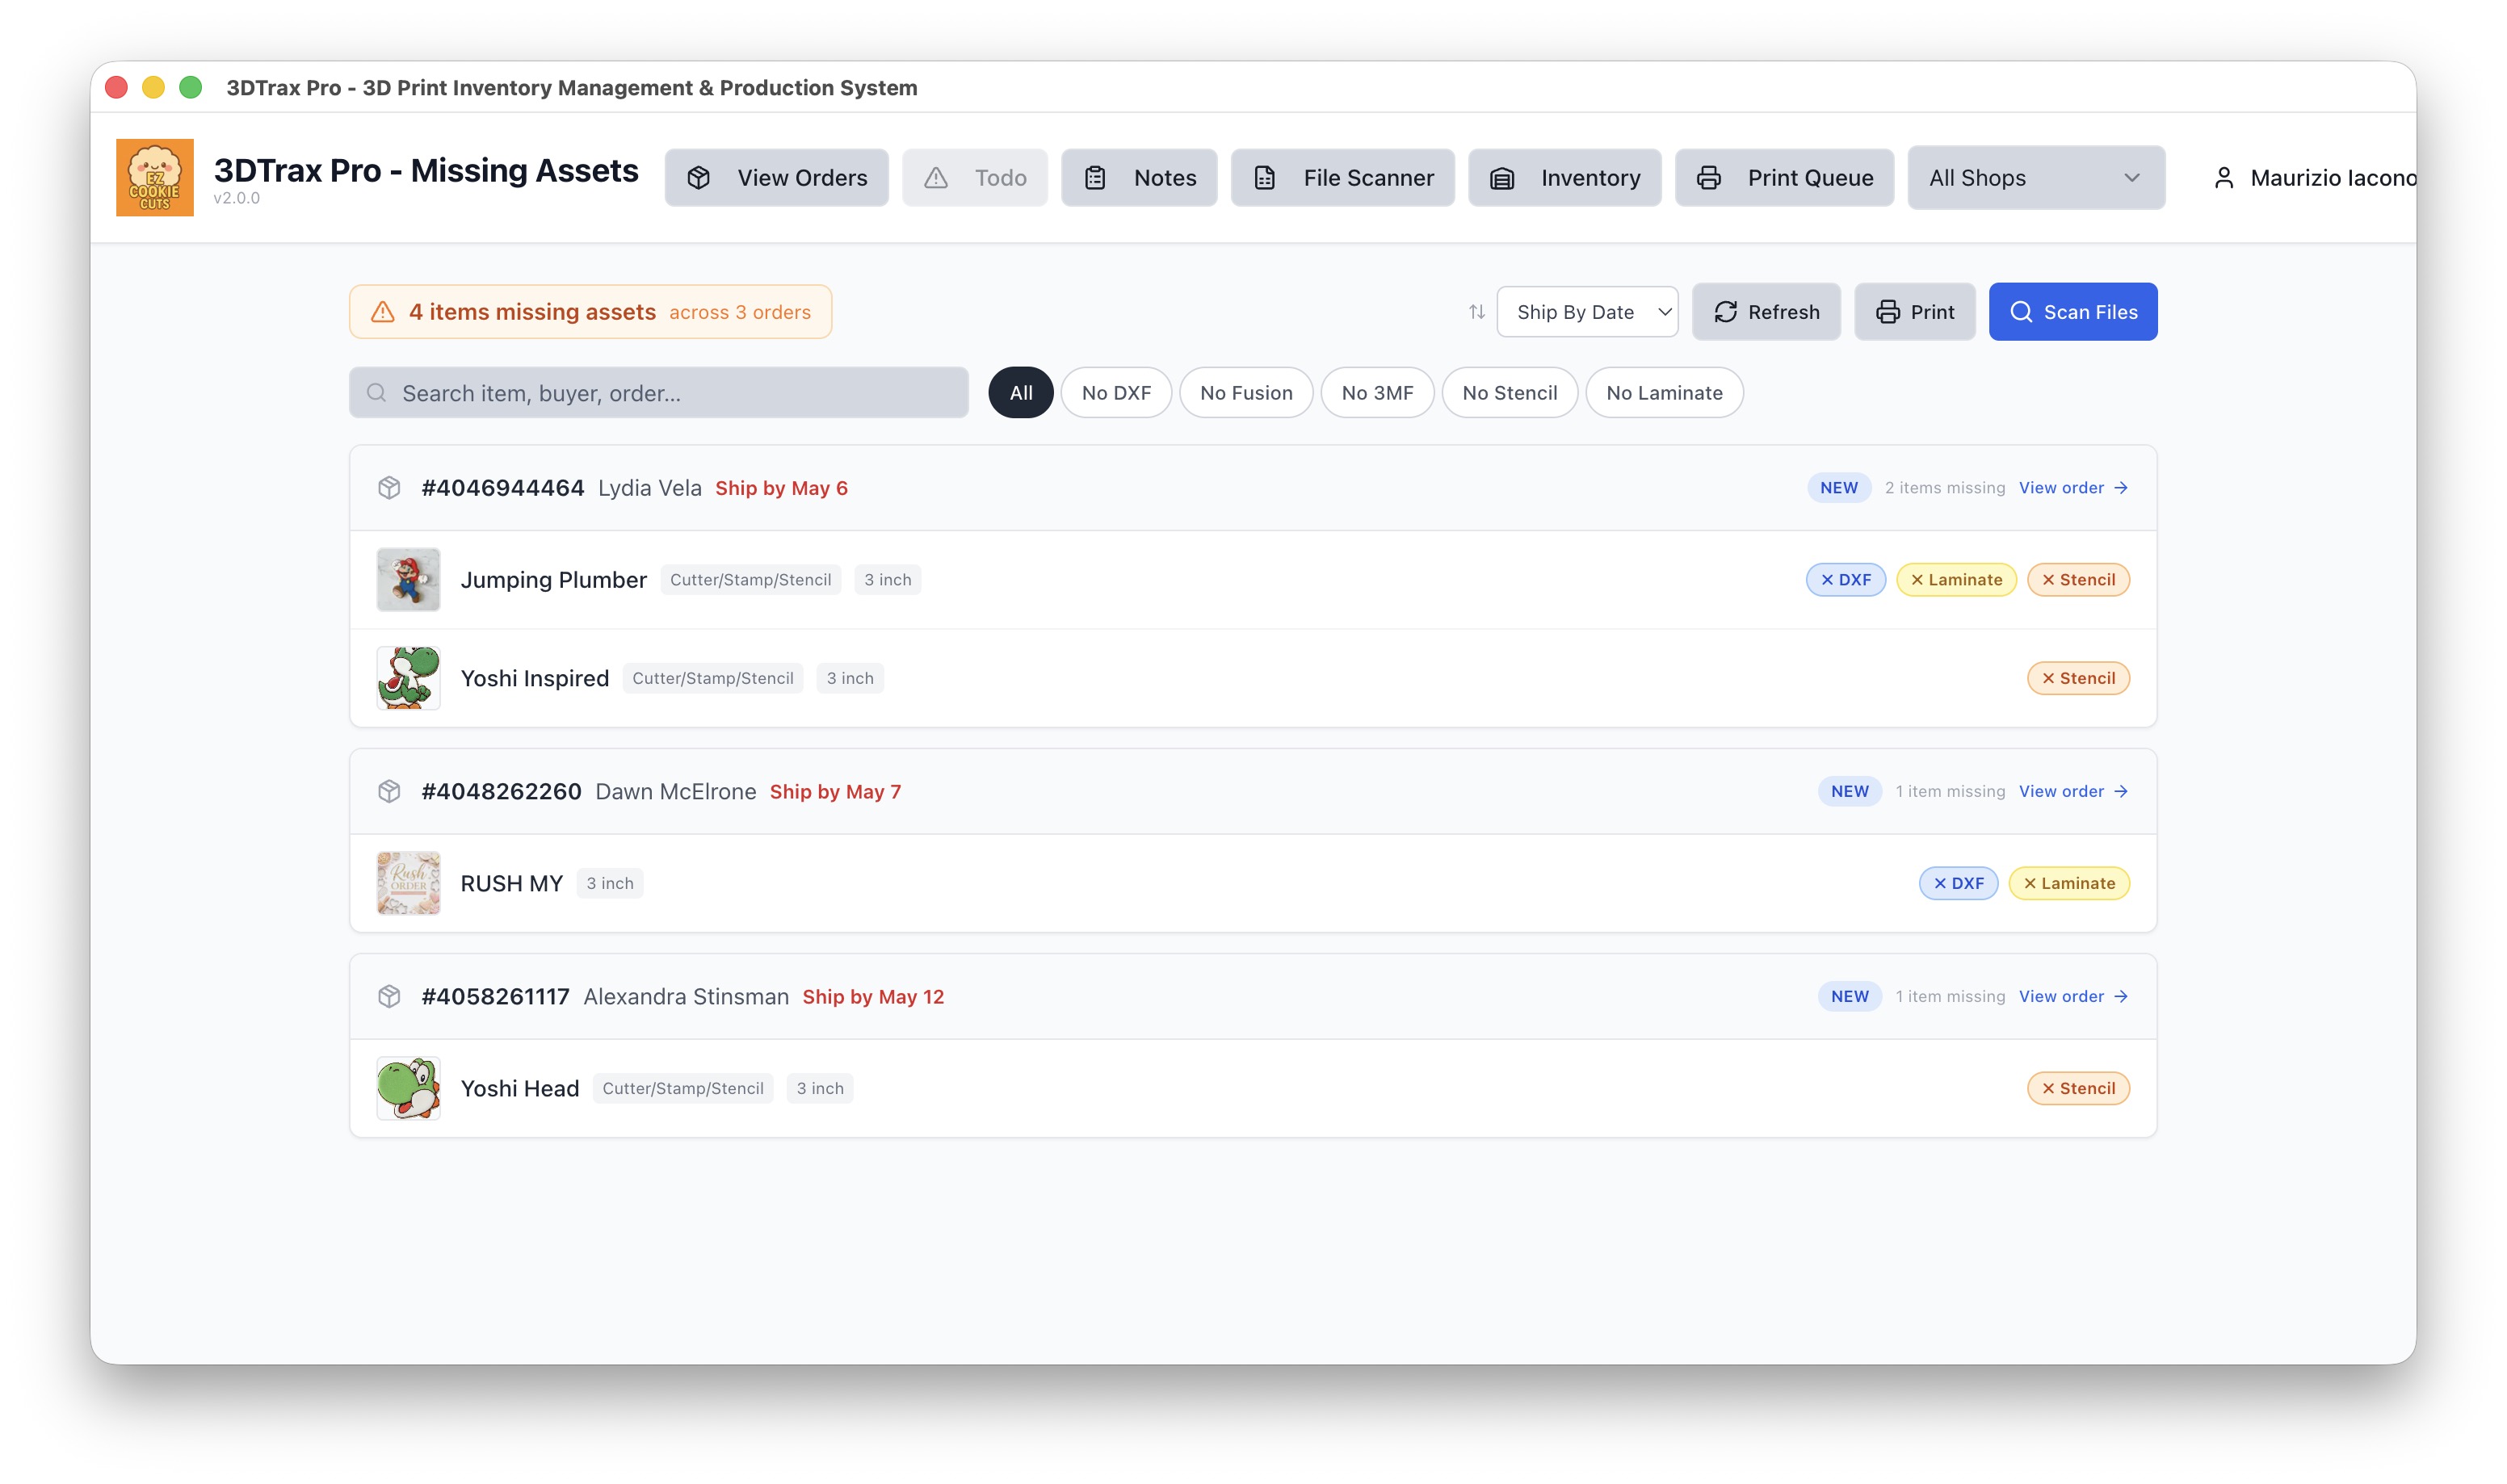Open the Yoshi Head thumbnail
Image resolution: width=2507 pixels, height=1484 pixels.
[408, 1088]
